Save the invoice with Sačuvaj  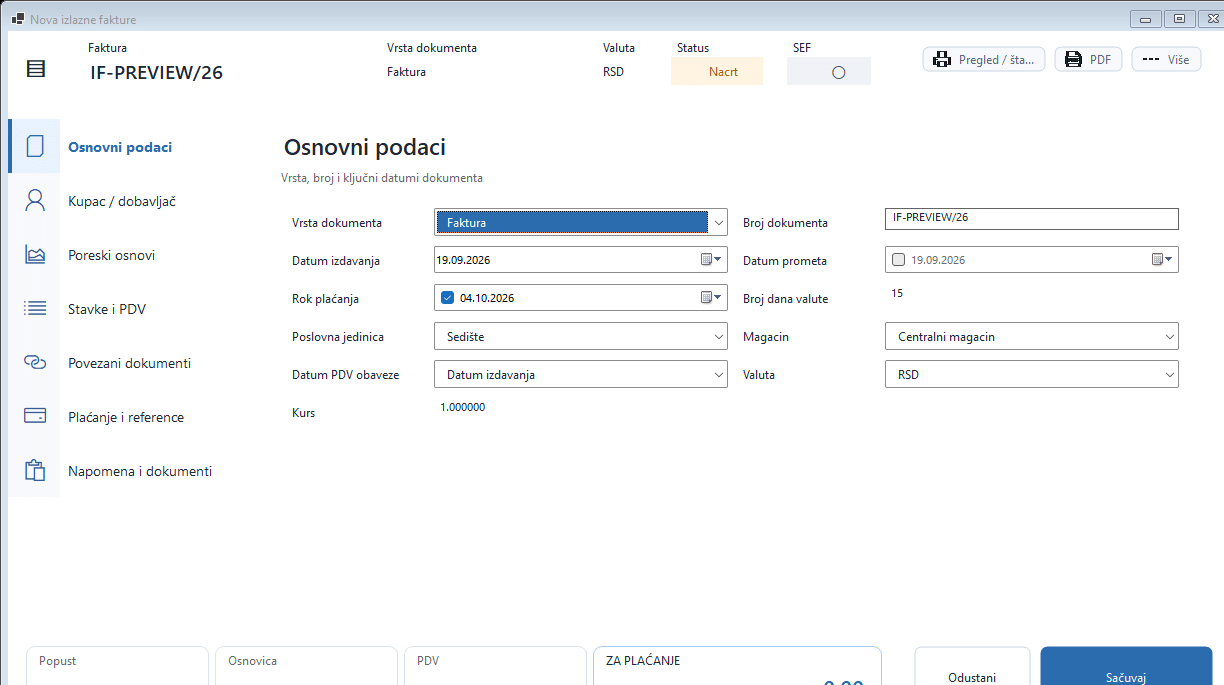1126,667
